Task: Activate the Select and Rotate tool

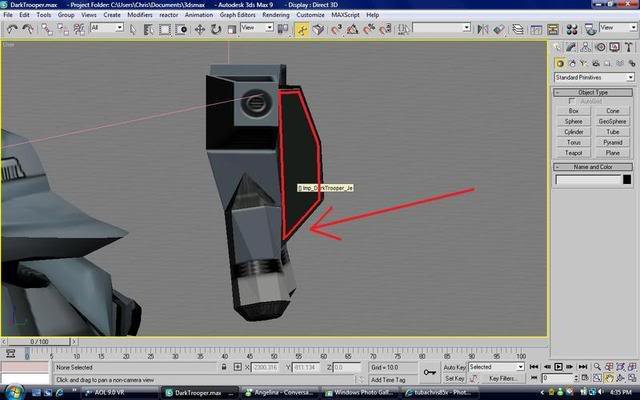Action: click(x=216, y=29)
